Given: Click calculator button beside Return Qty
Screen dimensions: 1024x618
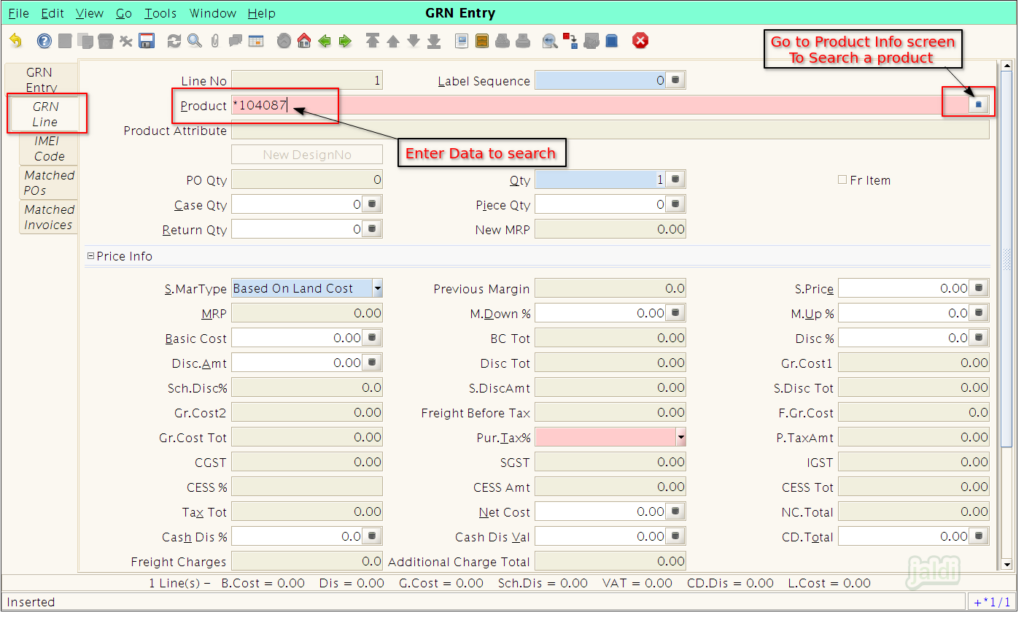Looking at the screenshot, I should tap(372, 229).
